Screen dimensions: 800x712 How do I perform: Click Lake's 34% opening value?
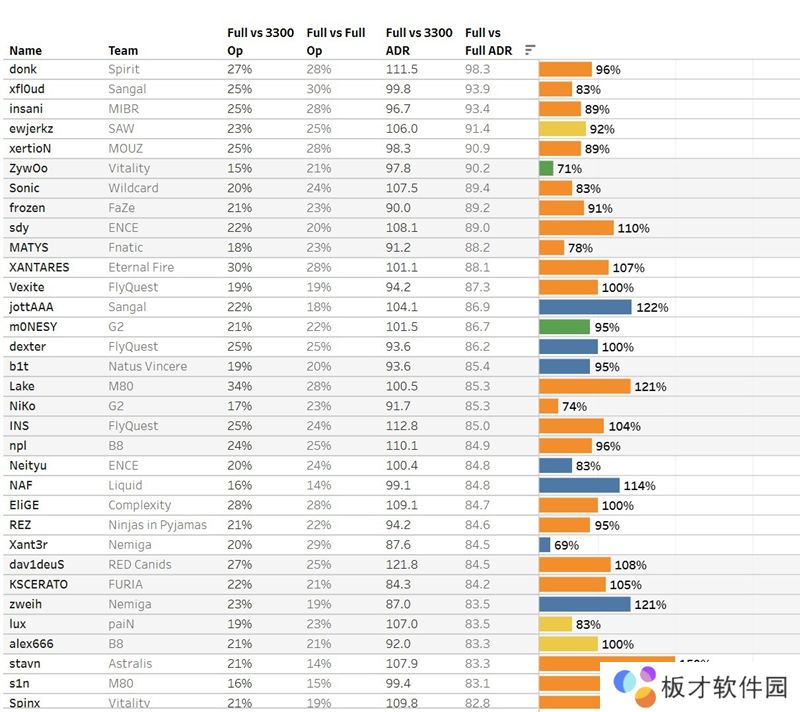pyautogui.click(x=239, y=387)
